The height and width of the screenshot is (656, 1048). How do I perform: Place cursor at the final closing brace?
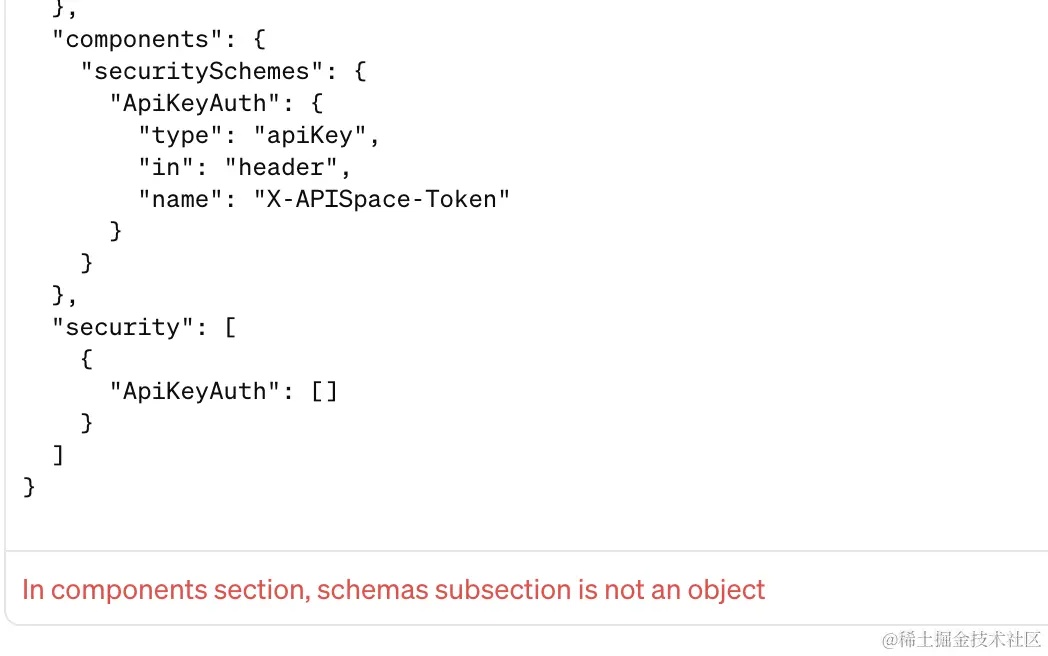[29, 487]
